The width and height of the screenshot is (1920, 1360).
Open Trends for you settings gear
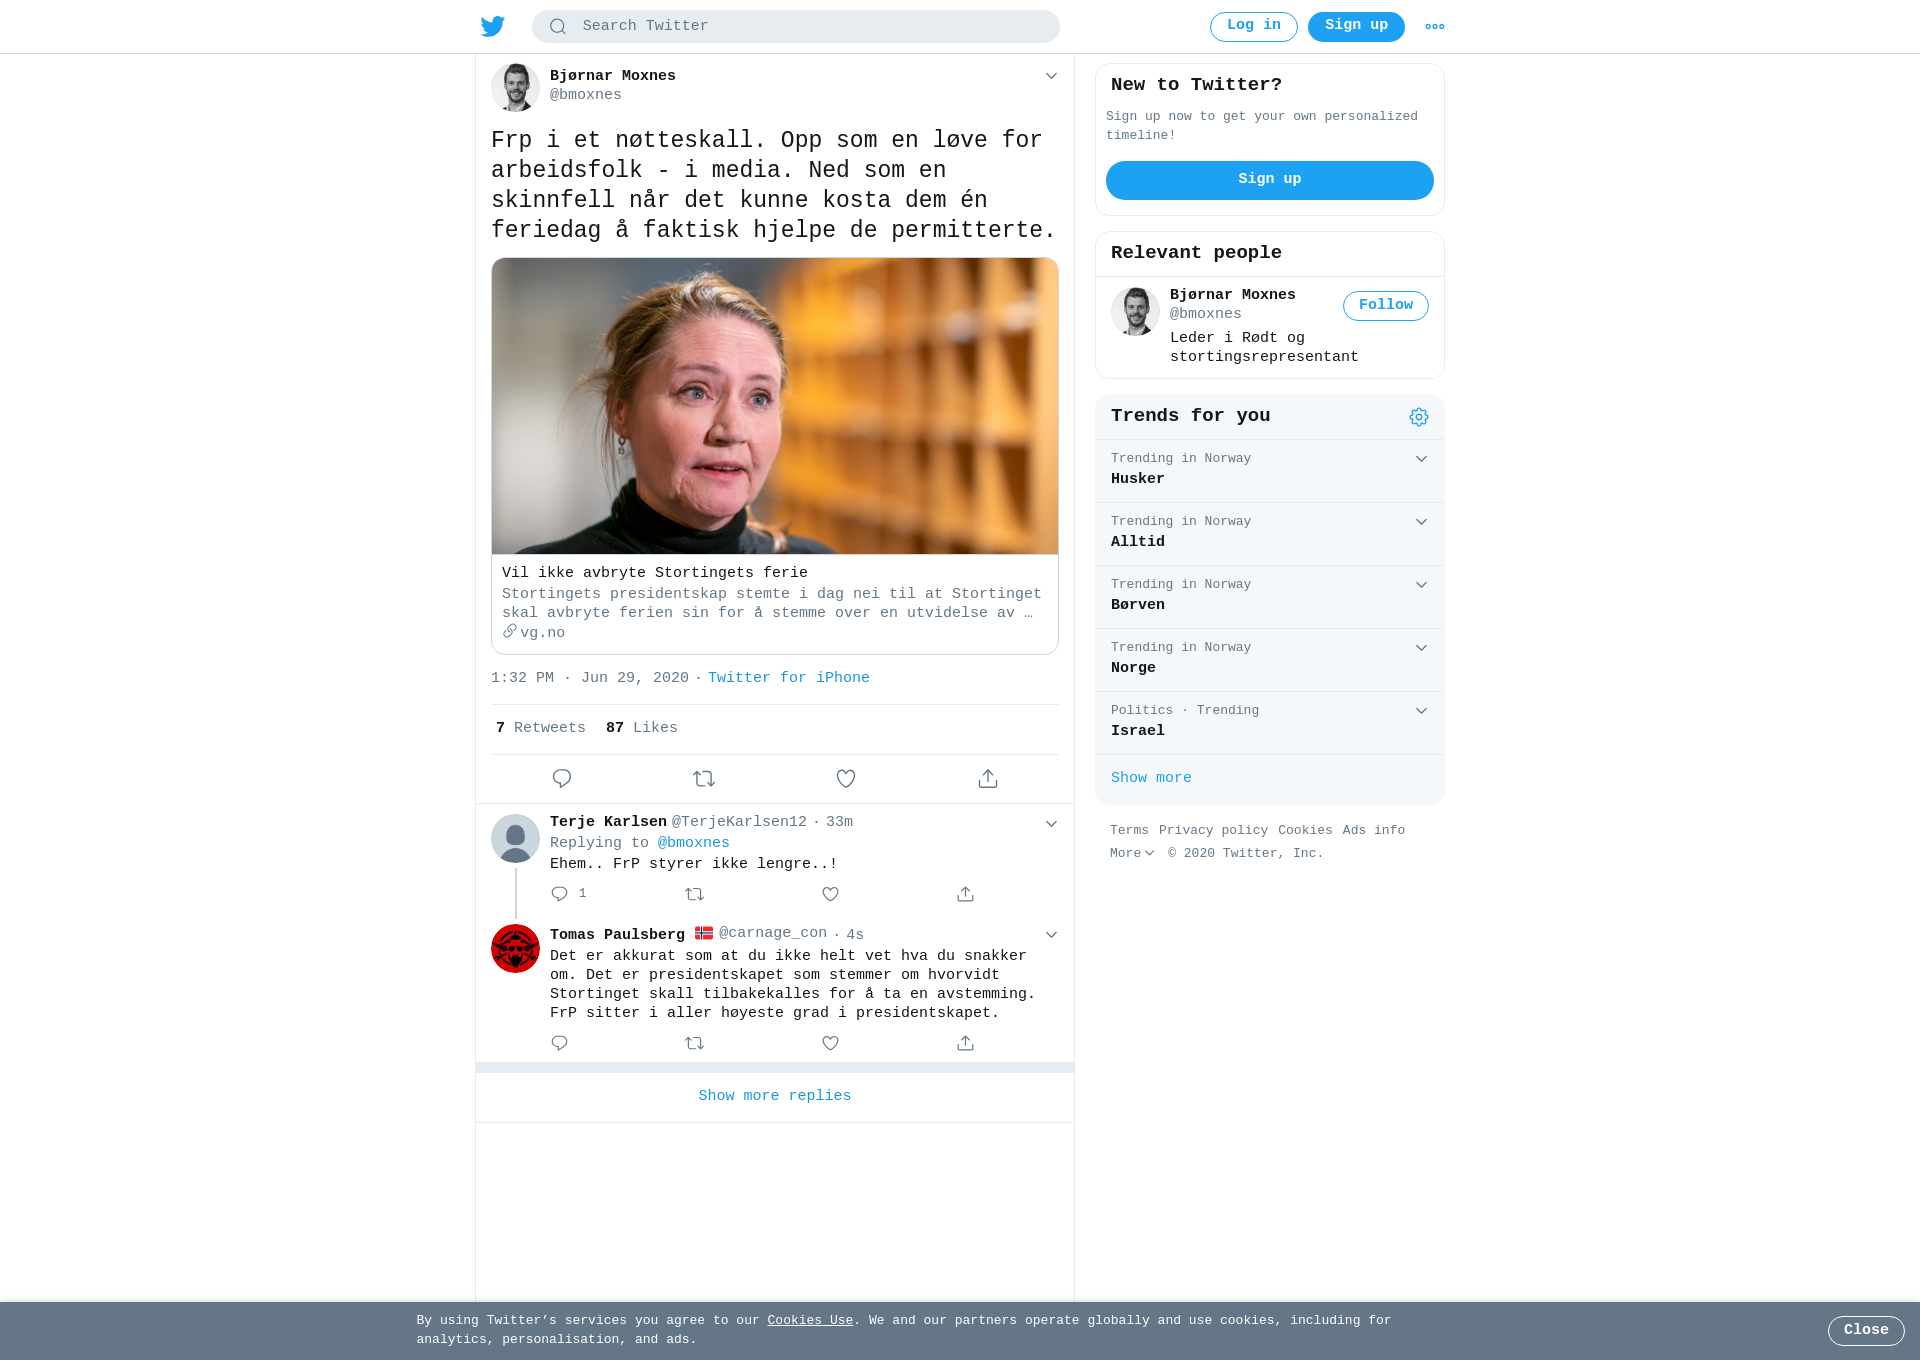[1419, 417]
